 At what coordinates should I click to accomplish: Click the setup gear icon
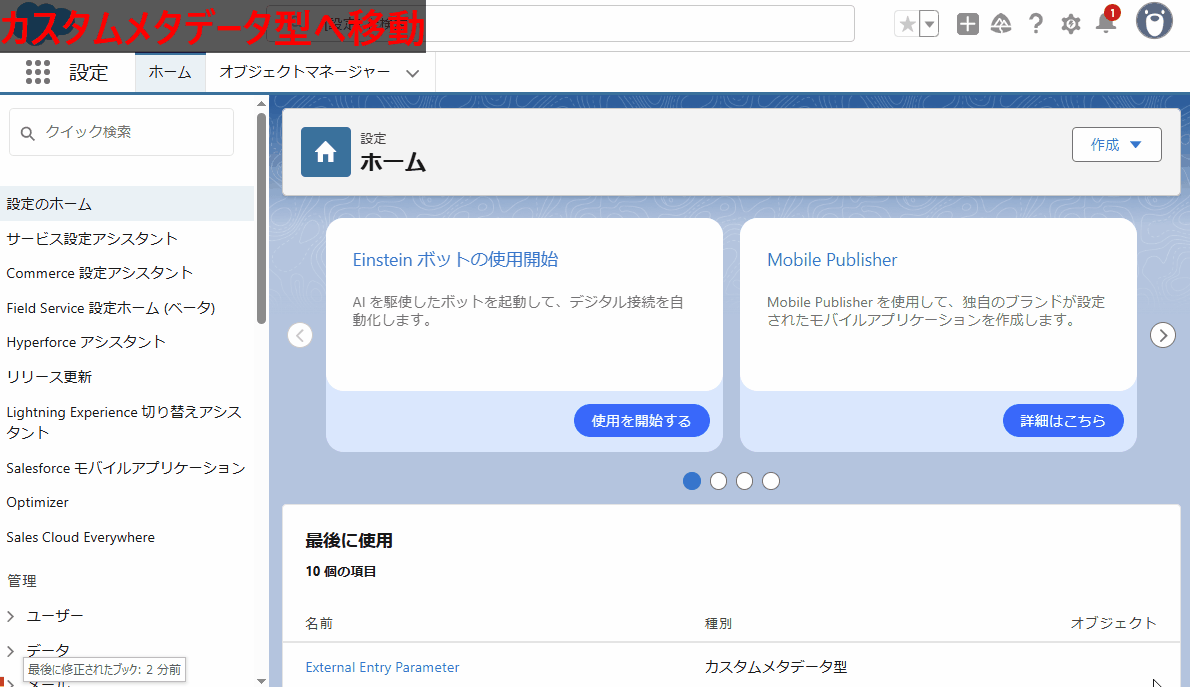coord(1071,24)
